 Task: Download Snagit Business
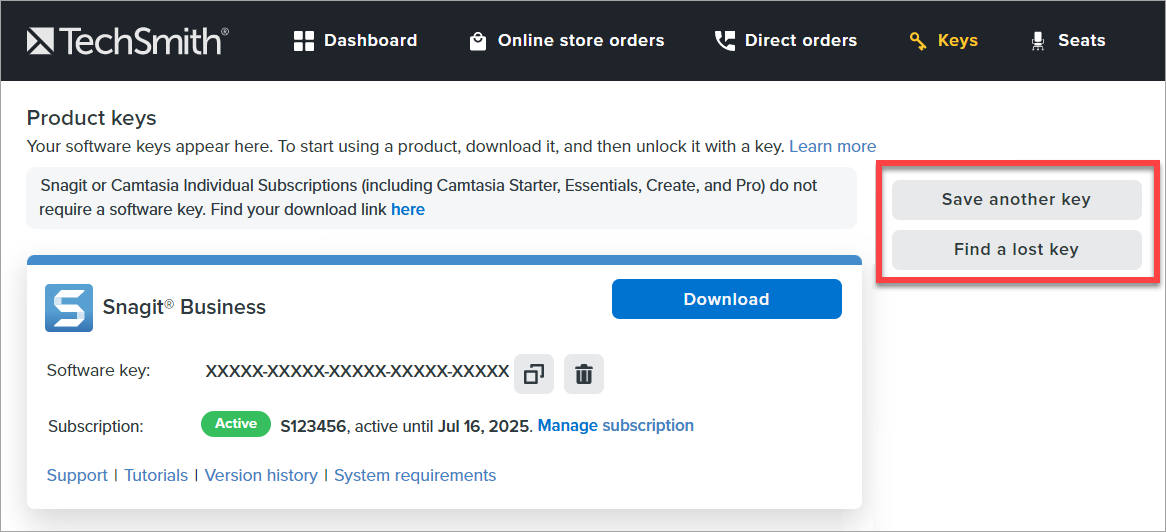coord(726,299)
